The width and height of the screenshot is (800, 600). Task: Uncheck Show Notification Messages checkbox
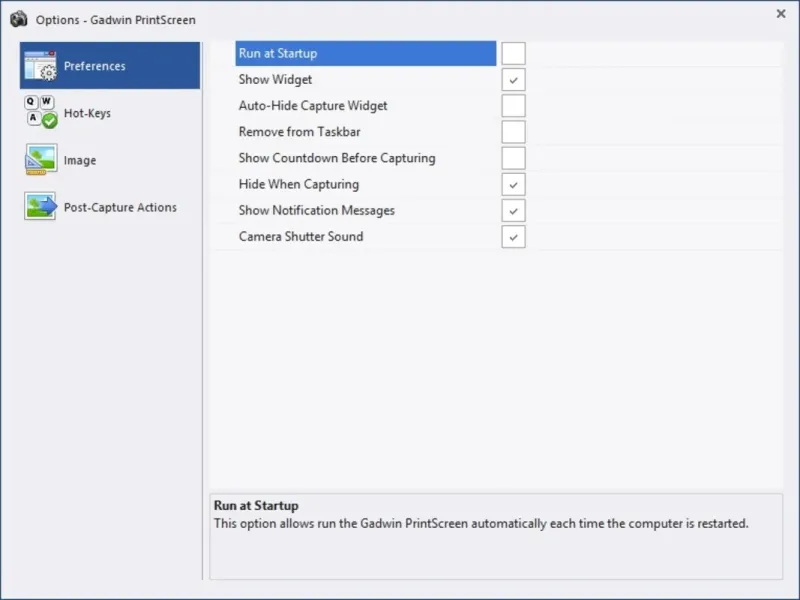coord(513,211)
